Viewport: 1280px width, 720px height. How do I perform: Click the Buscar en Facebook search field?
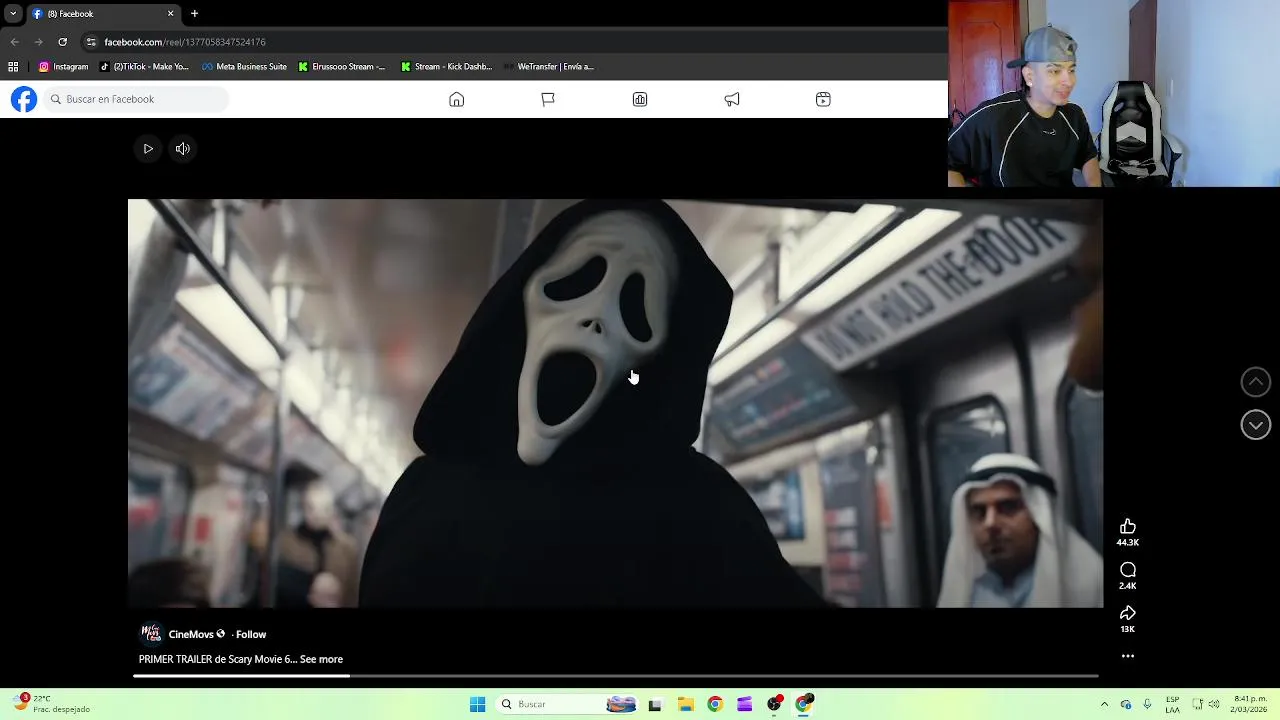[x=136, y=99]
